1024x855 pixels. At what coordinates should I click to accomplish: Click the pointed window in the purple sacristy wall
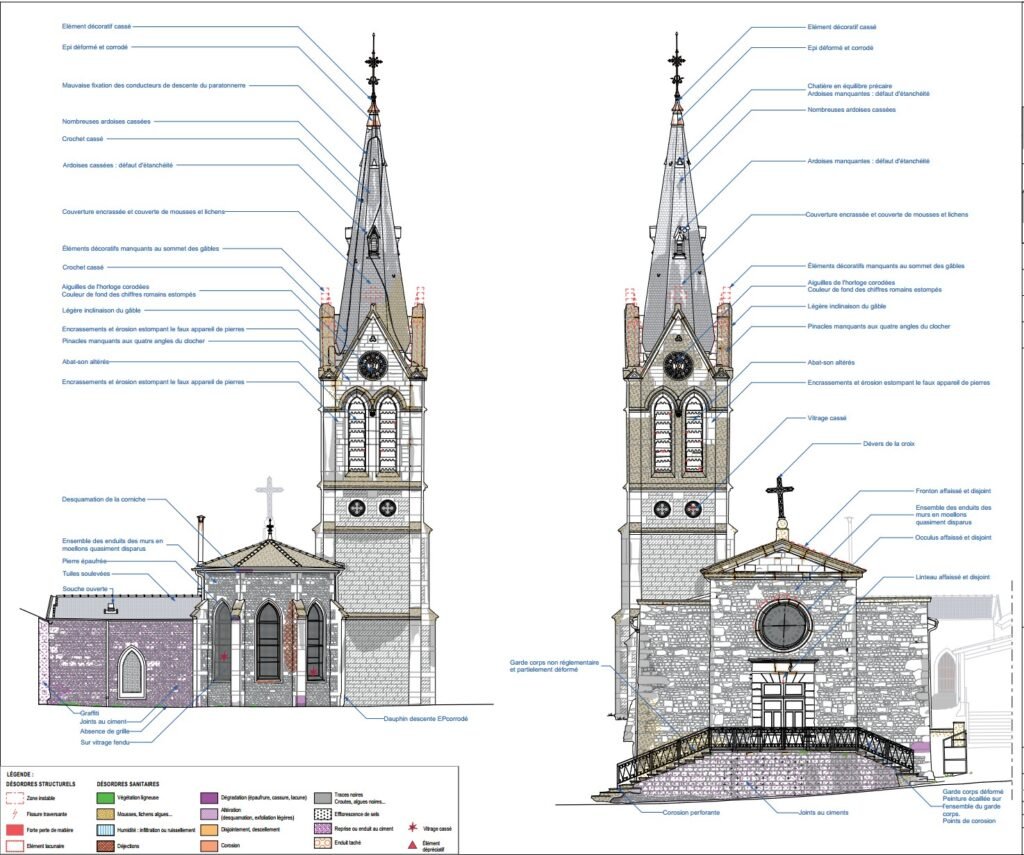tap(132, 671)
